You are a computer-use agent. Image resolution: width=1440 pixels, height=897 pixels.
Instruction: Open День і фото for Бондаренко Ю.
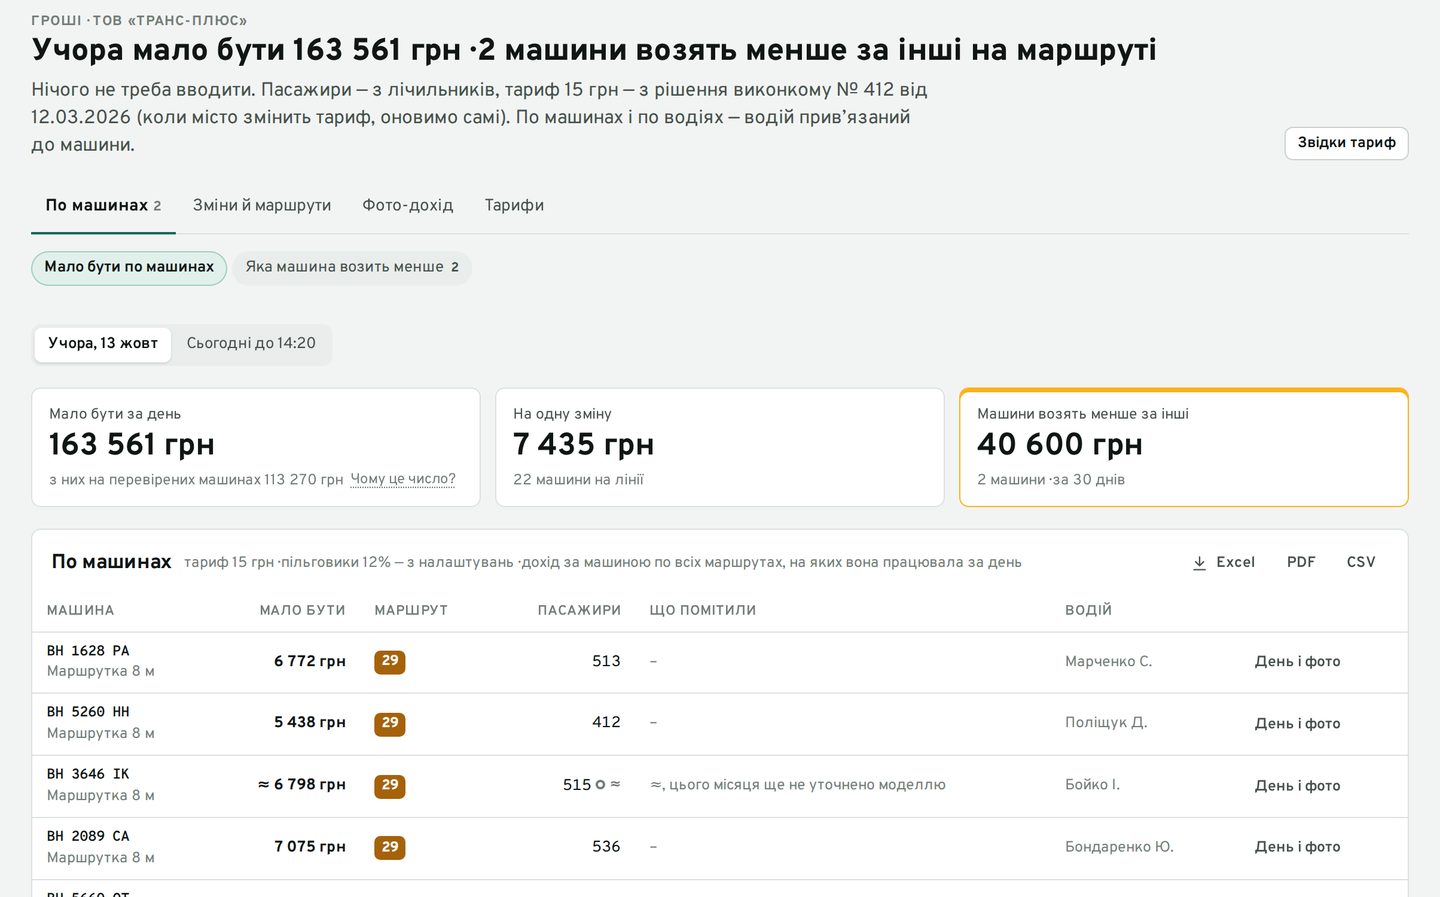pyautogui.click(x=1297, y=847)
